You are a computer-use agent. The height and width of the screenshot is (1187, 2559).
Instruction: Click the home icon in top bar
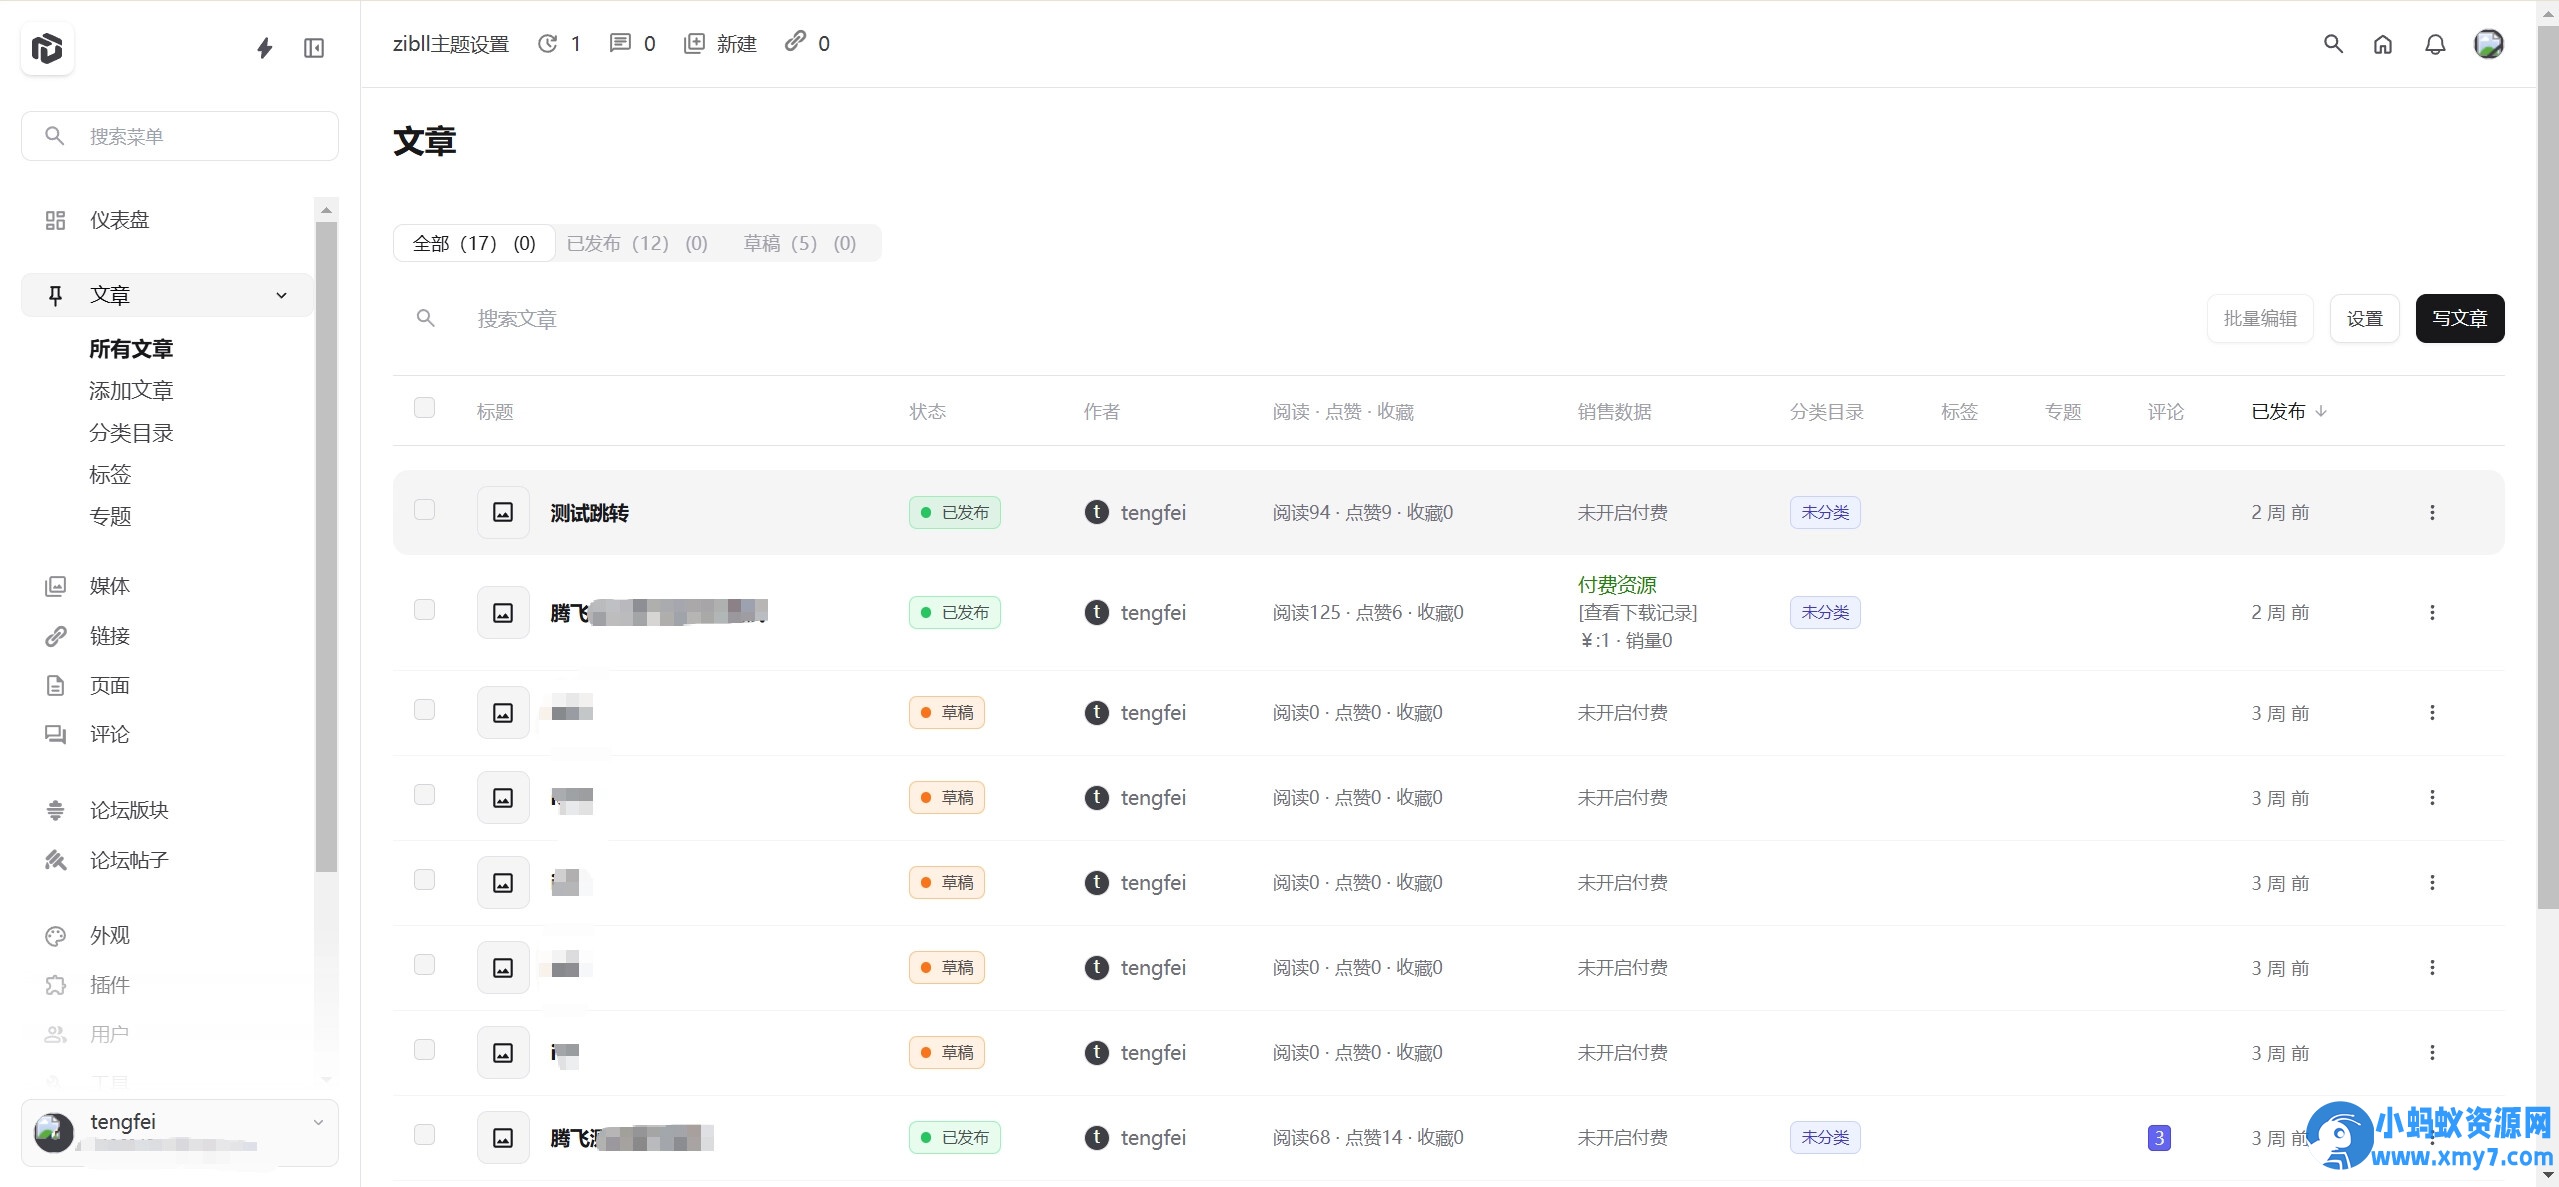2383,44
